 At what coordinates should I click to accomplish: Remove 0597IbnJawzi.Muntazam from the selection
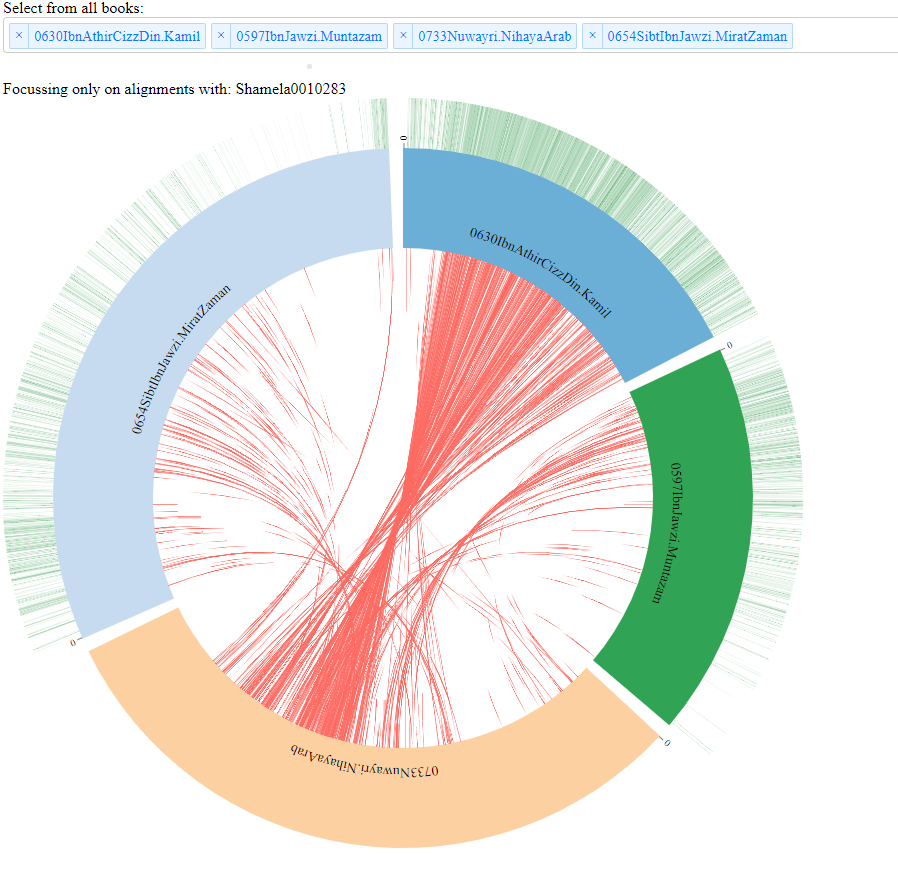220,36
